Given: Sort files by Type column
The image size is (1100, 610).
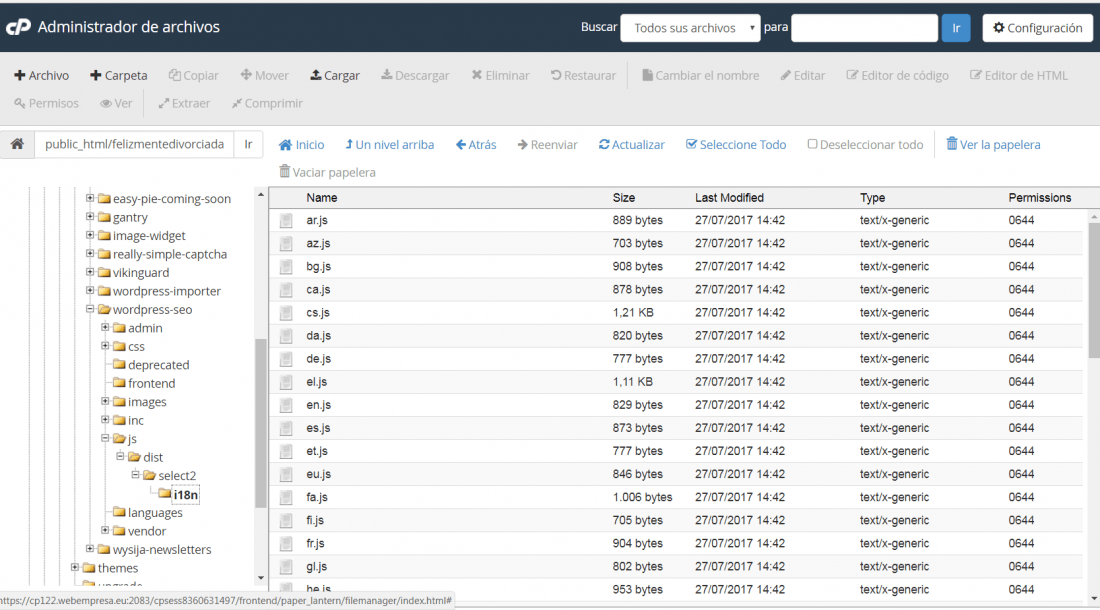Looking at the screenshot, I should pos(873,198).
